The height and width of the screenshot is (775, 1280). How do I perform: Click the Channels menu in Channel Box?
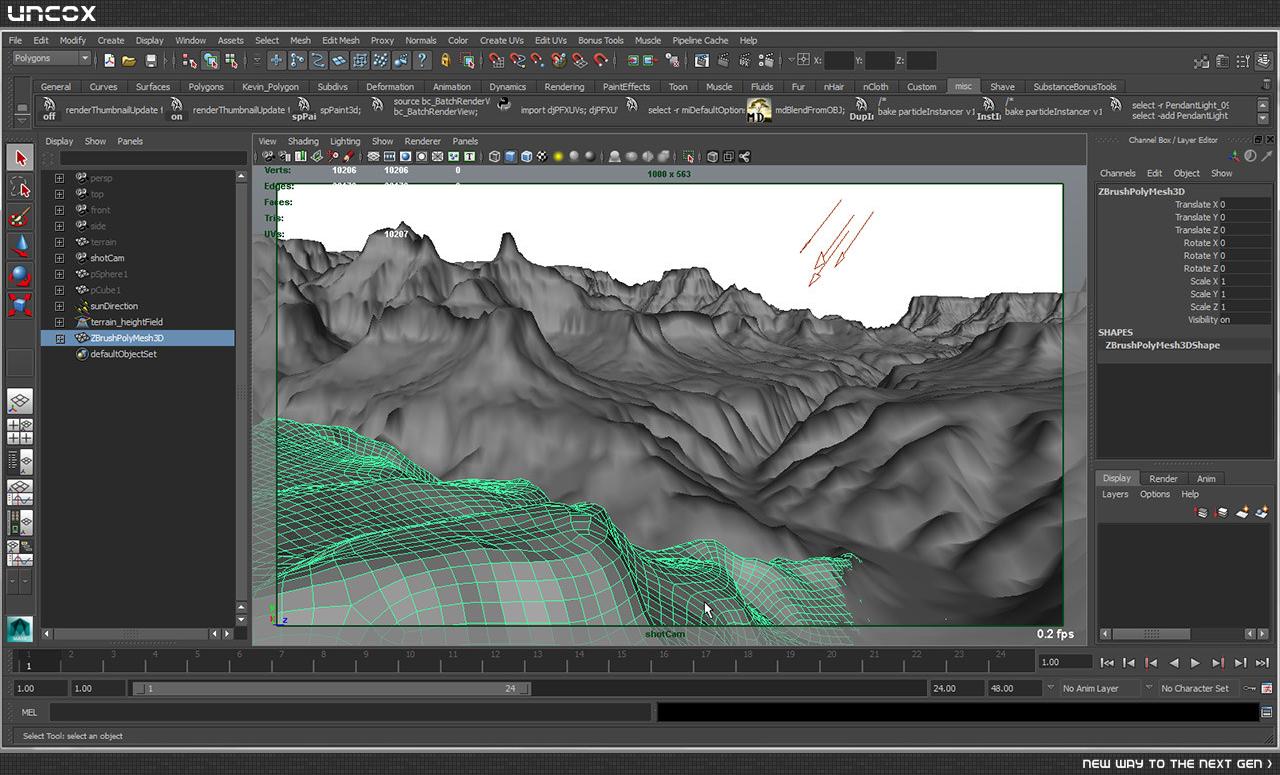pyautogui.click(x=1118, y=173)
